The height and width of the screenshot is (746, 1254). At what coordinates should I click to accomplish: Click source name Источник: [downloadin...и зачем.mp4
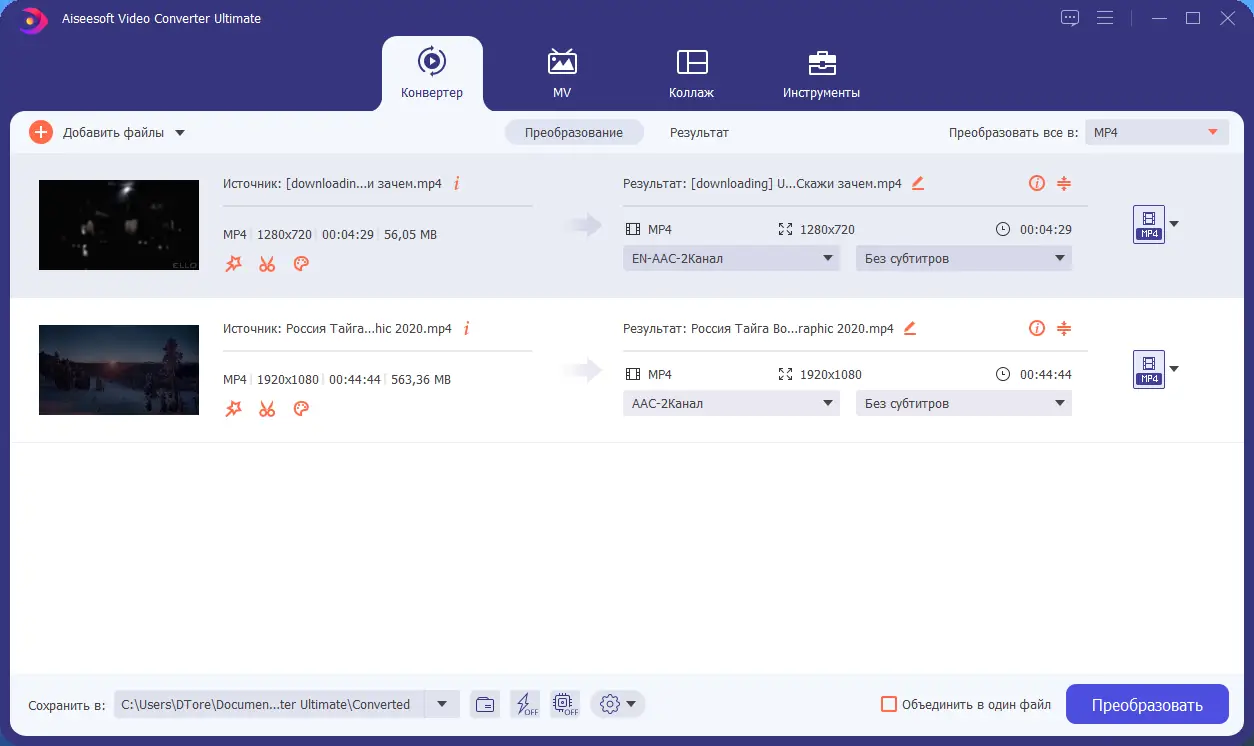point(332,183)
